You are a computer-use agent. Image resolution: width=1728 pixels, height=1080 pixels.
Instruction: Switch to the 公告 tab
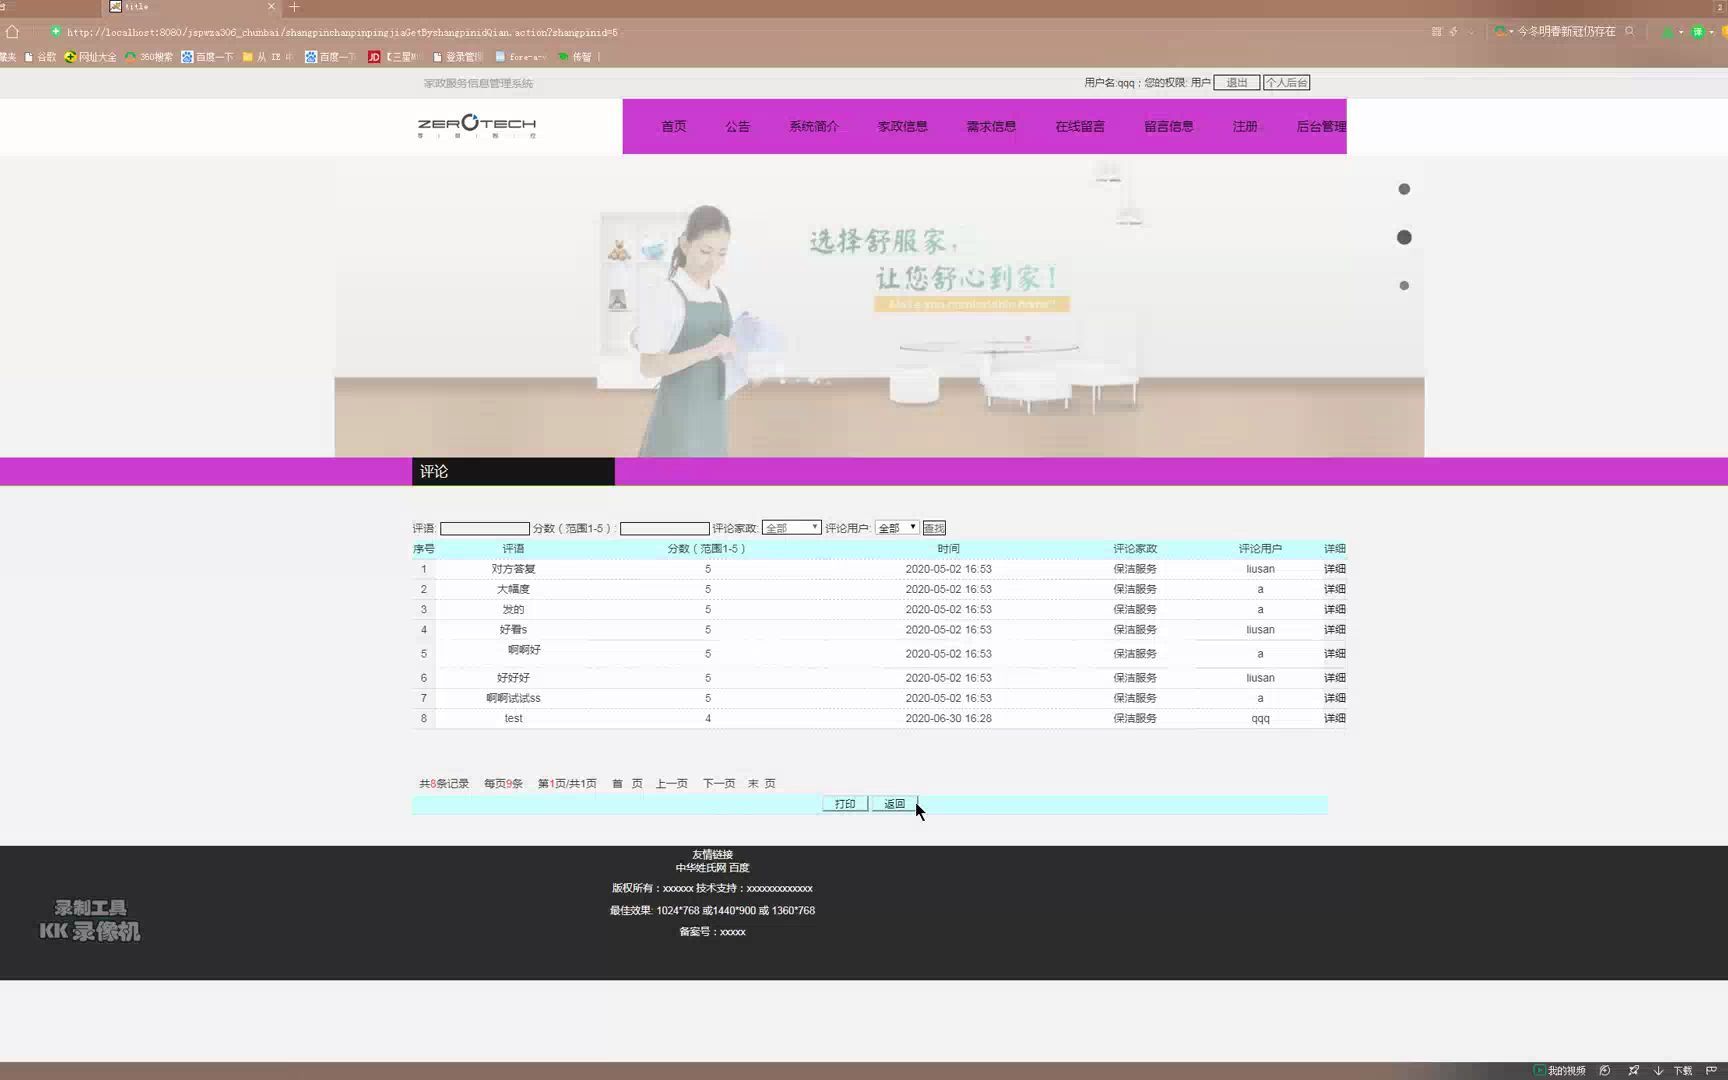[738, 127]
